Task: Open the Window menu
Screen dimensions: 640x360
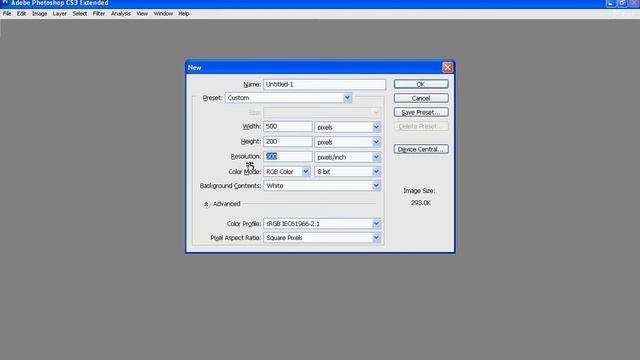Action: coord(163,13)
